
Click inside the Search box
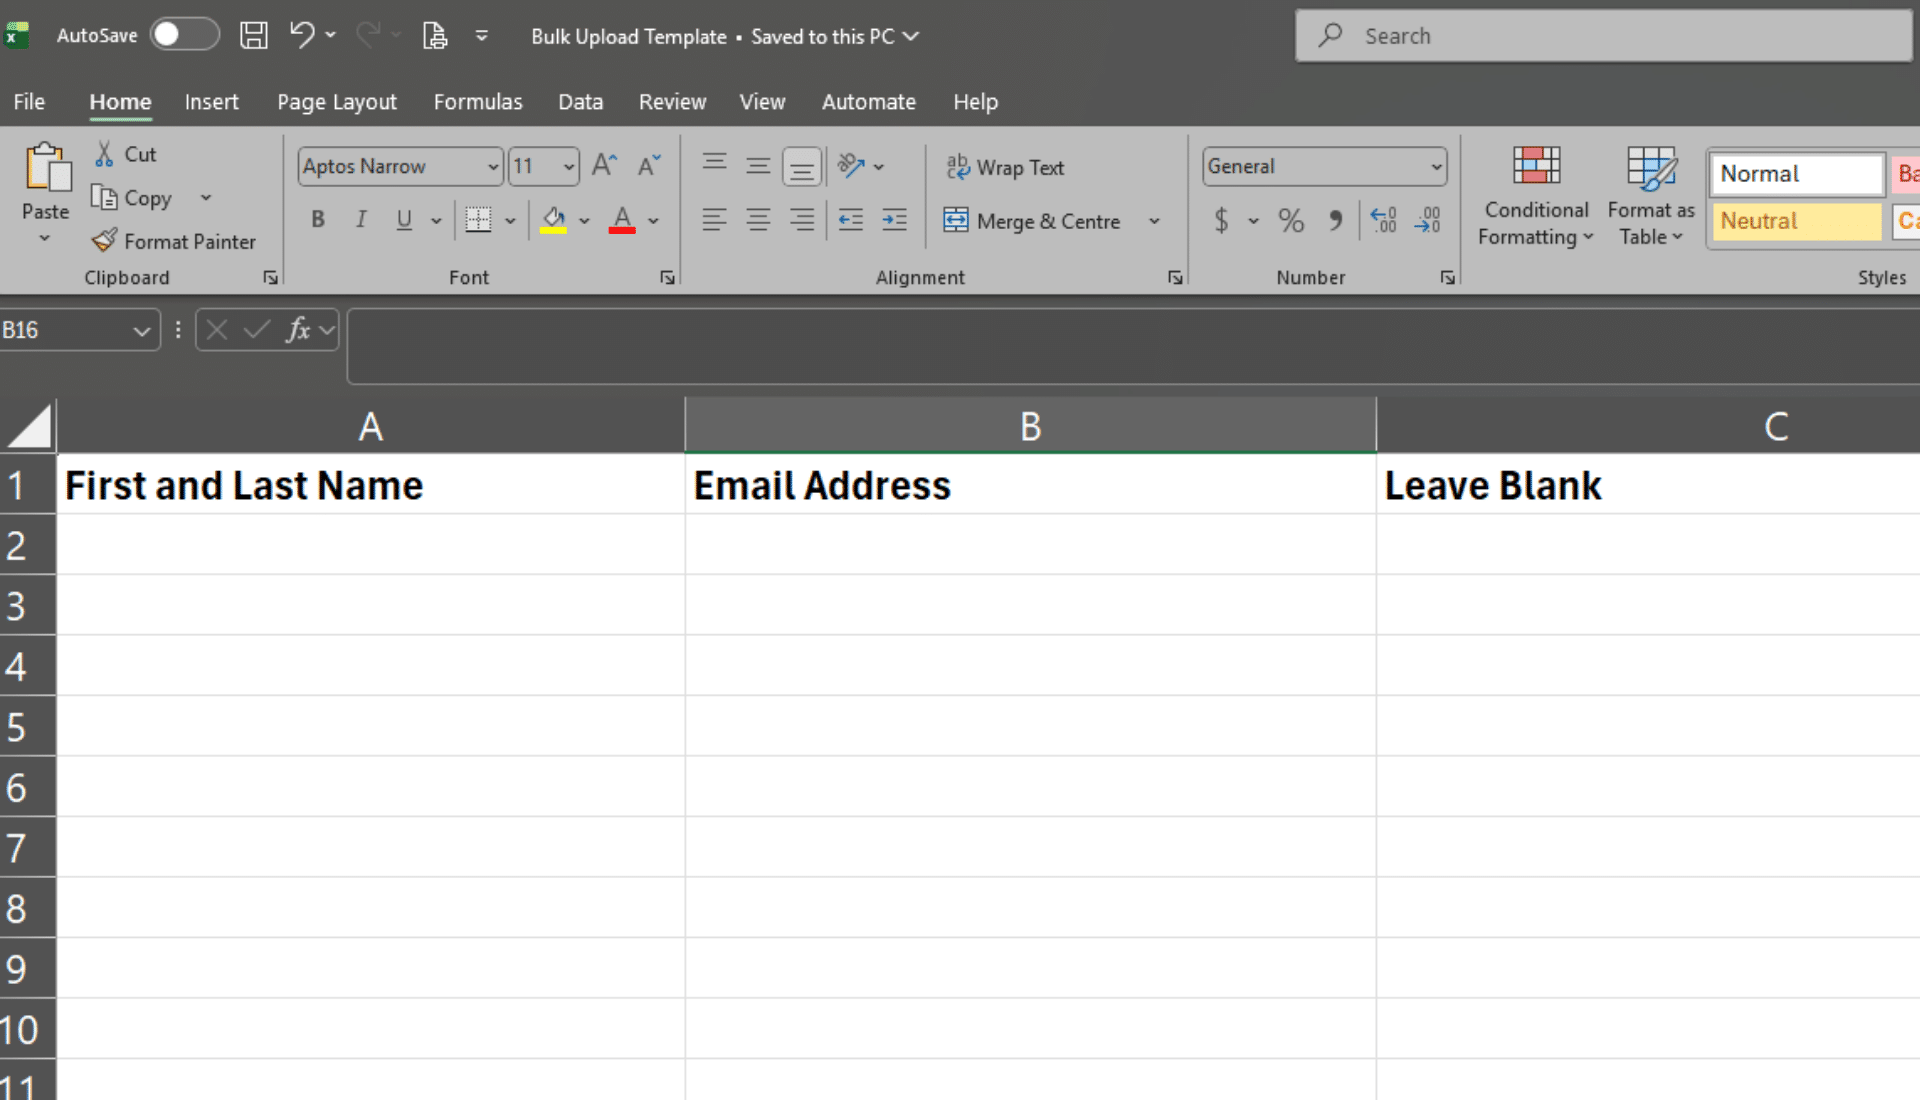[x=1604, y=36]
